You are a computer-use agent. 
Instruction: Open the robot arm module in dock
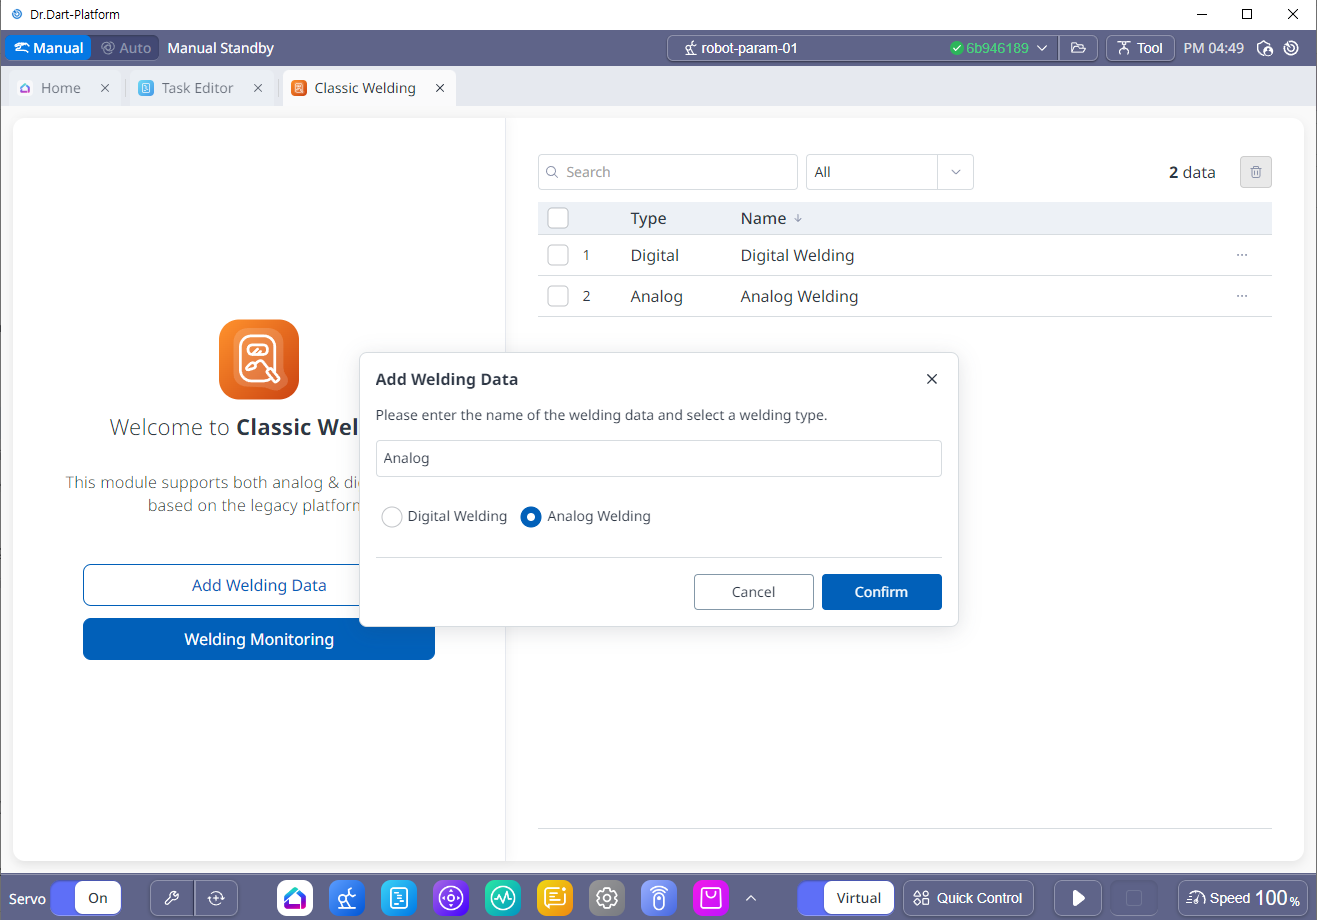[347, 898]
